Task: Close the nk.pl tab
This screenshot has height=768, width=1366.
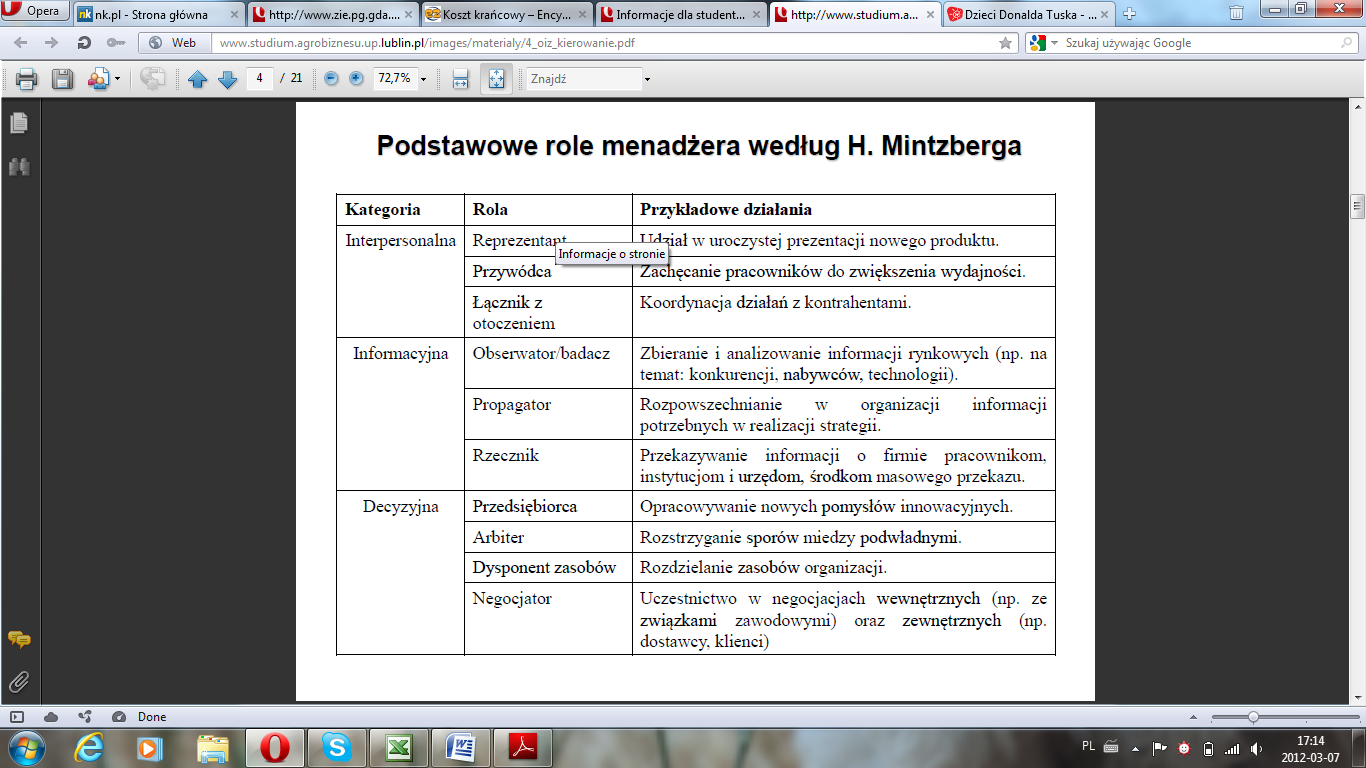Action: [x=235, y=15]
